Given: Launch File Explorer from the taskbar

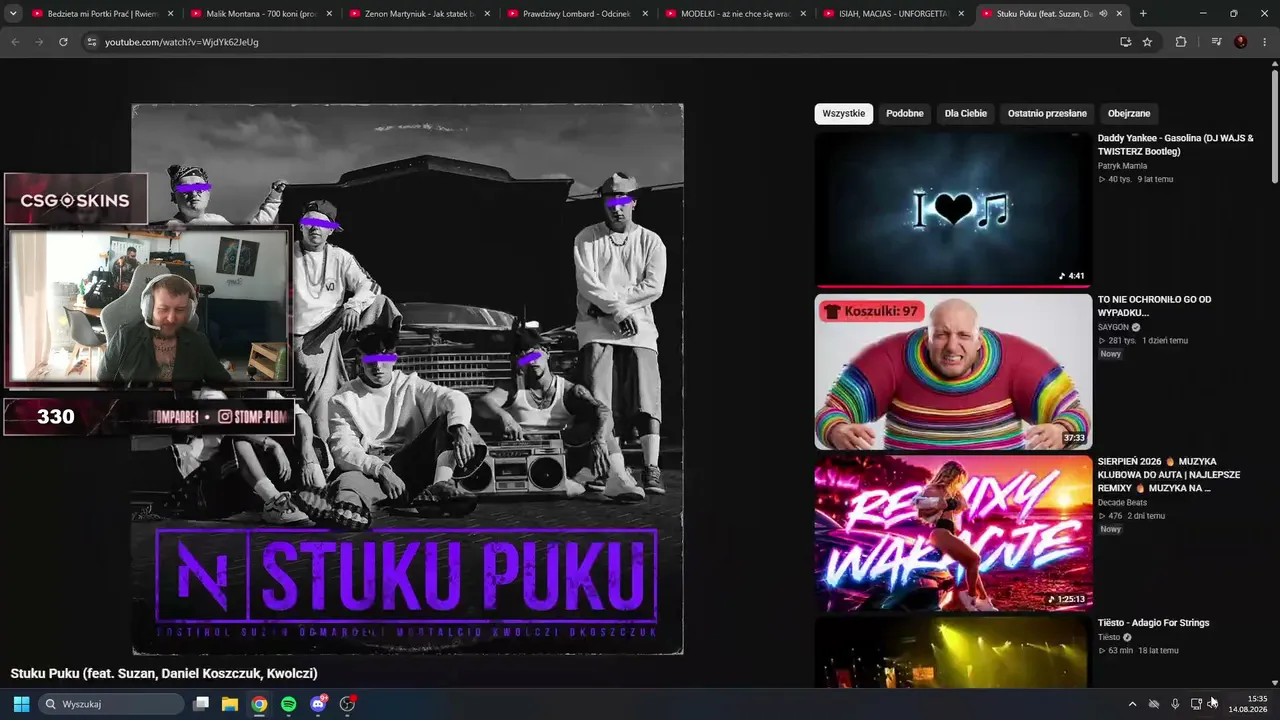Looking at the screenshot, I should tap(230, 704).
